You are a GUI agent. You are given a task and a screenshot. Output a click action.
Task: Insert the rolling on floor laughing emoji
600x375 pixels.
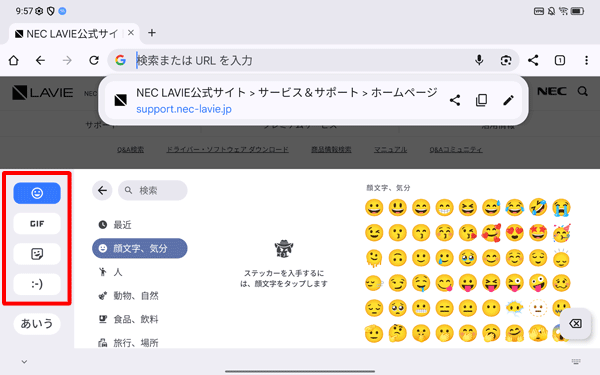[538, 207]
